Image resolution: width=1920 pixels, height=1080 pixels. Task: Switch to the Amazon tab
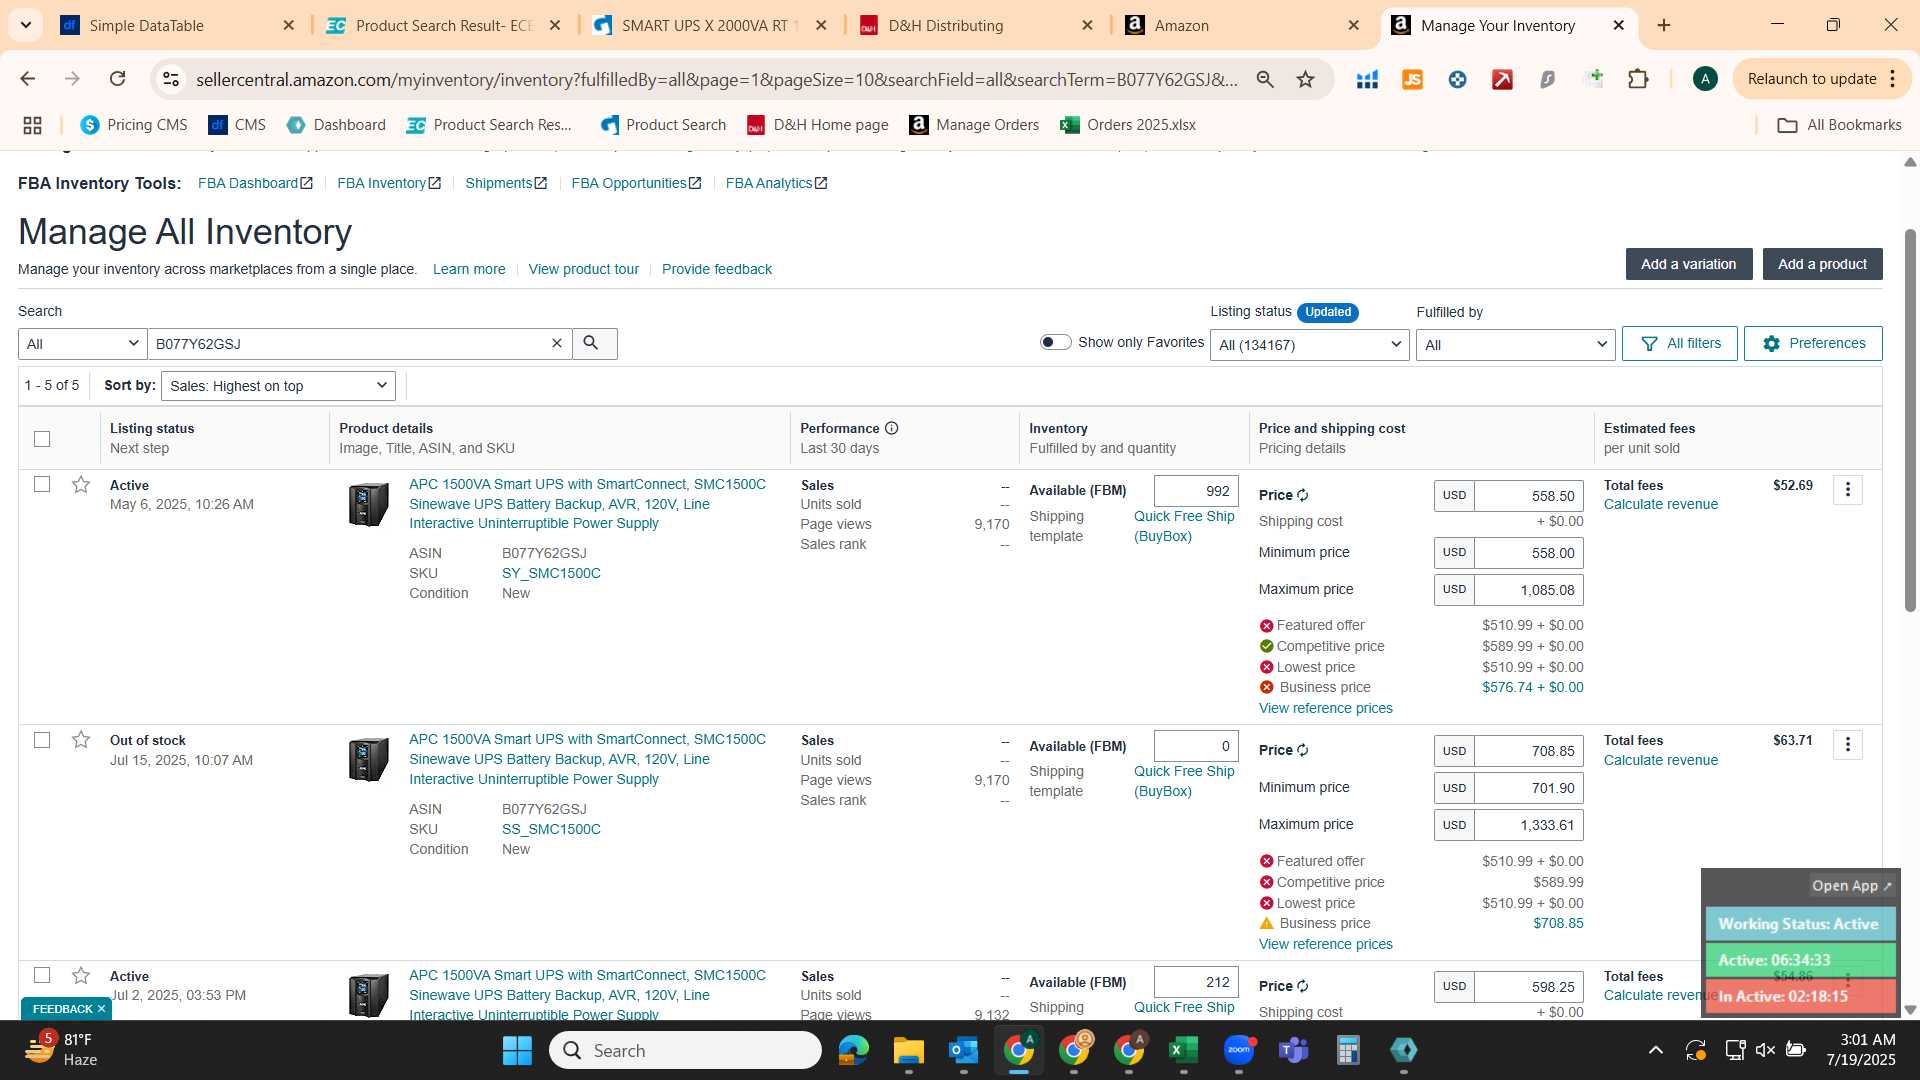[x=1244, y=25]
